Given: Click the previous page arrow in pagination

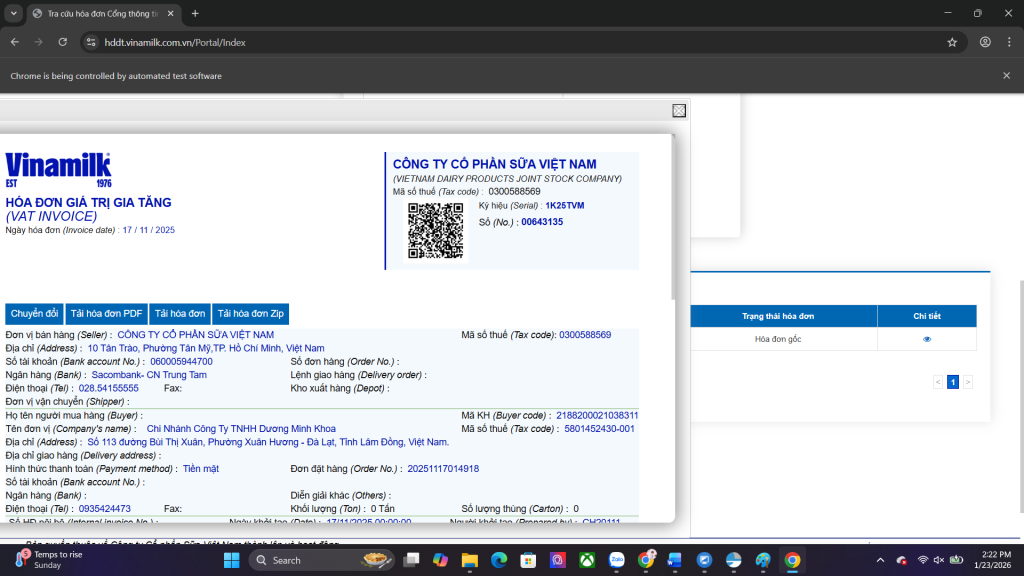Looking at the screenshot, I should [x=938, y=382].
